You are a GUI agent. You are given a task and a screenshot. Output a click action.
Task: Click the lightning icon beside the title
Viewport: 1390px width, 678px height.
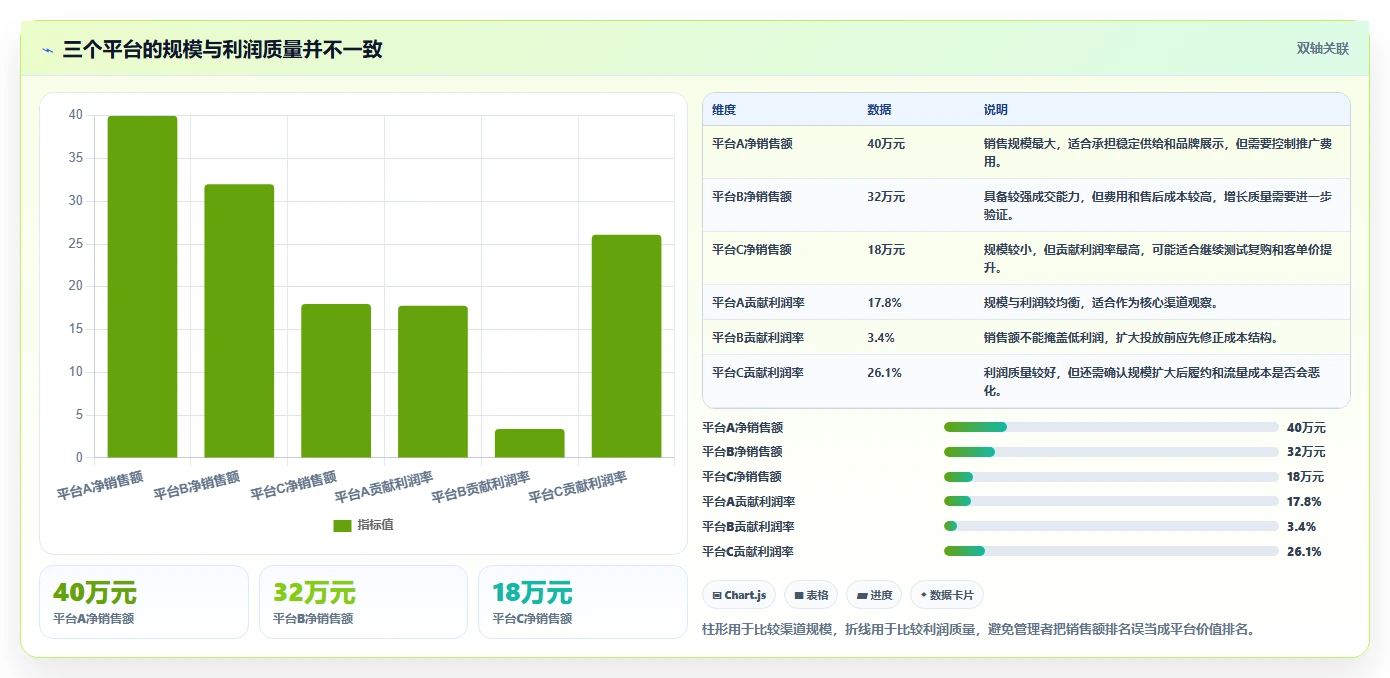click(x=48, y=50)
